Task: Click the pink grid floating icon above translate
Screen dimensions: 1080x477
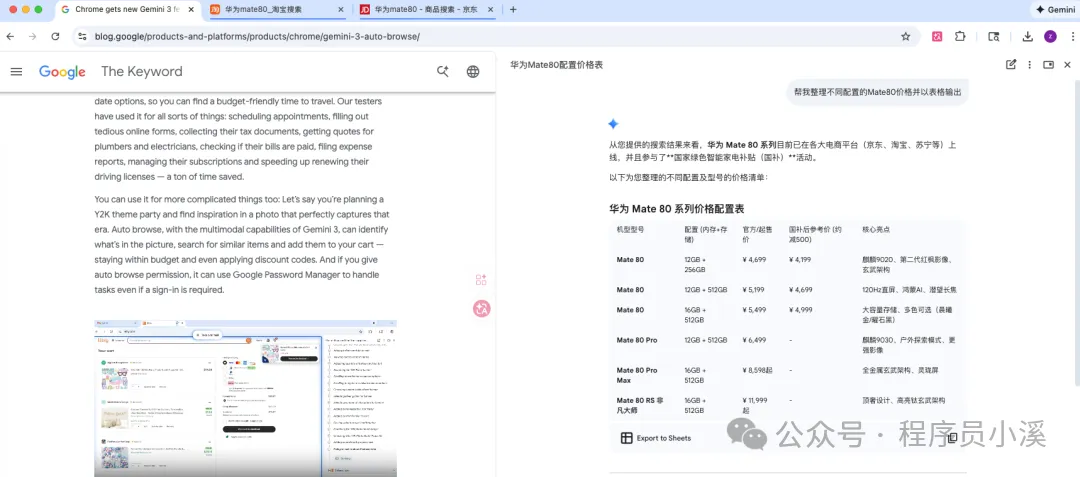Action: (x=481, y=279)
